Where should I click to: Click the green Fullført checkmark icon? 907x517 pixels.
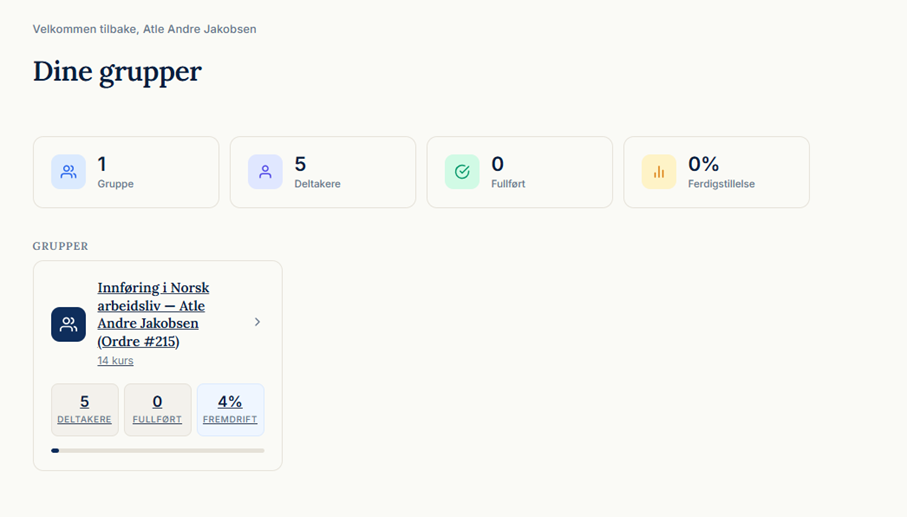pos(462,172)
